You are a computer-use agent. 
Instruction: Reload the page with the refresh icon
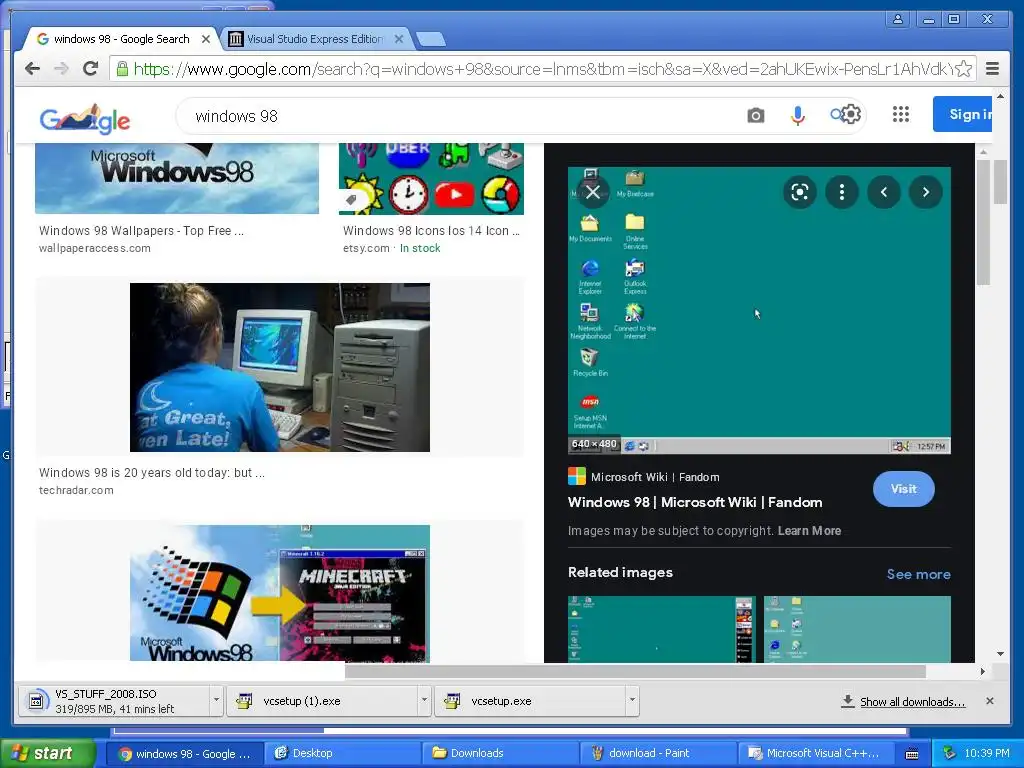point(91,69)
